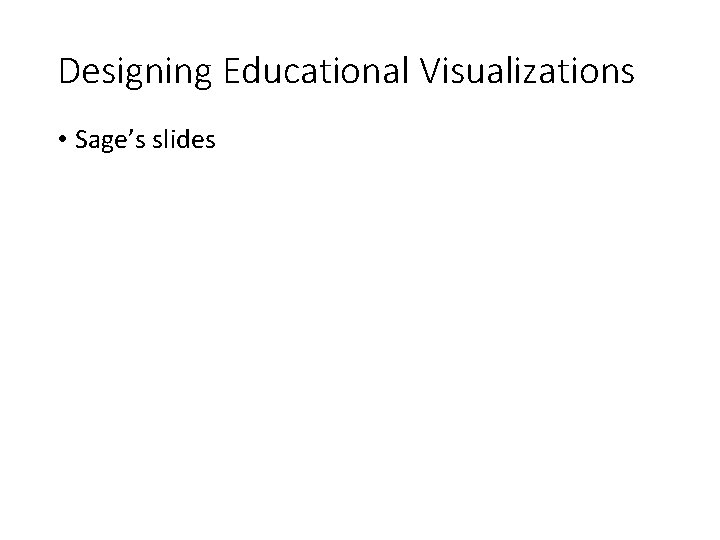720x540 pixels.
Task: Click the word "Sage's" in the bullet
Action: pos(109,142)
